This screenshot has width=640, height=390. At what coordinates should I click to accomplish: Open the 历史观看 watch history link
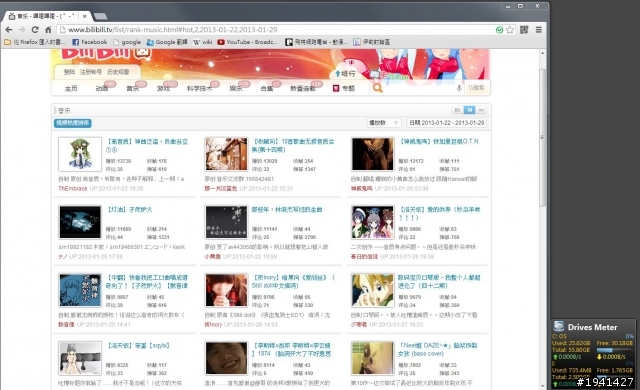(x=118, y=72)
